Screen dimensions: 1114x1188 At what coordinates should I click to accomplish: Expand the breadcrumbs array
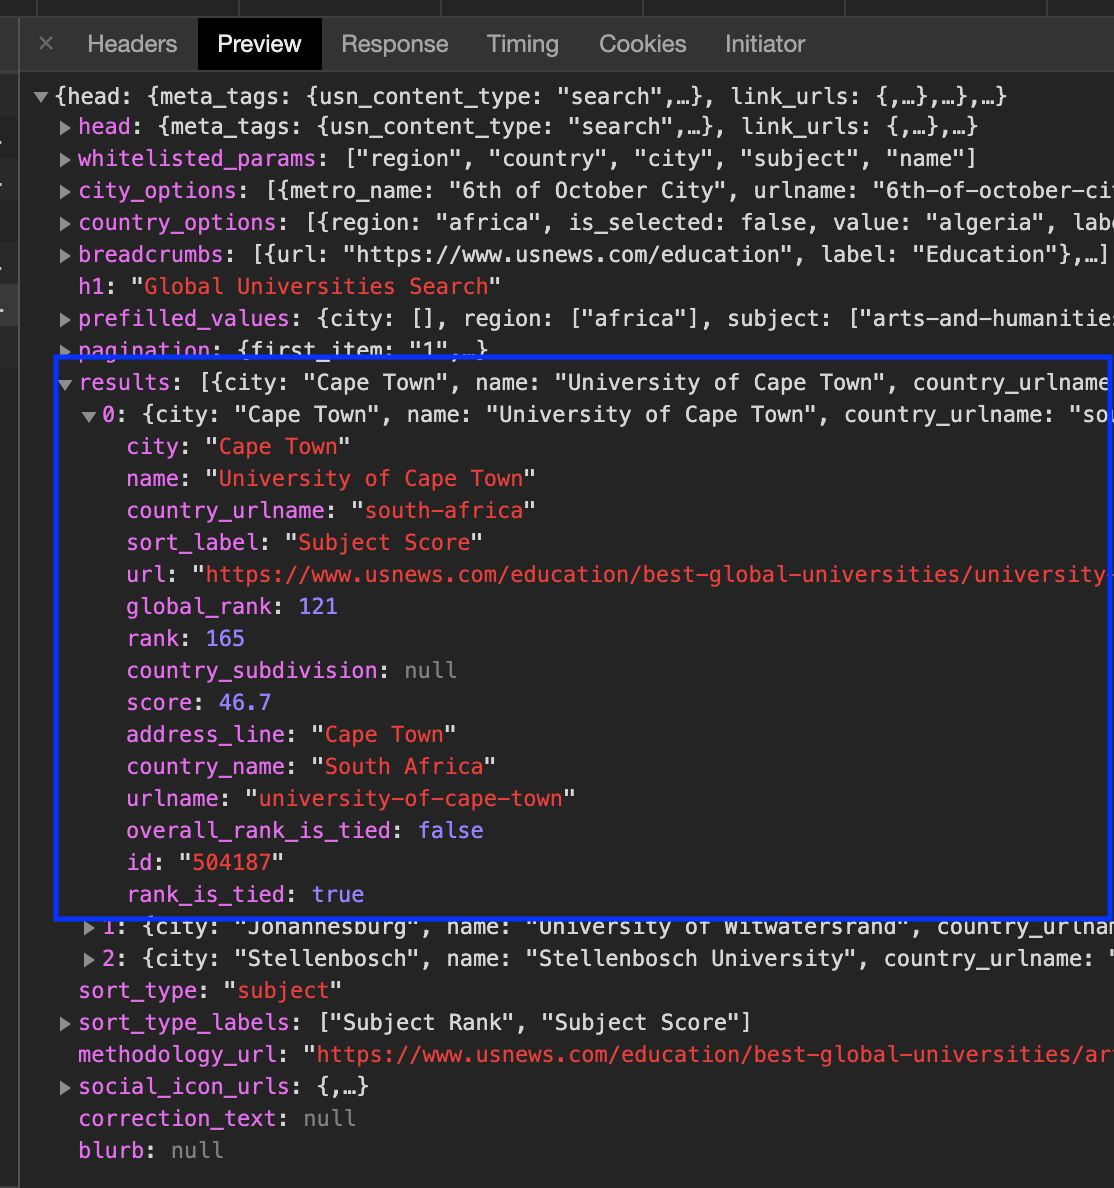click(x=64, y=254)
